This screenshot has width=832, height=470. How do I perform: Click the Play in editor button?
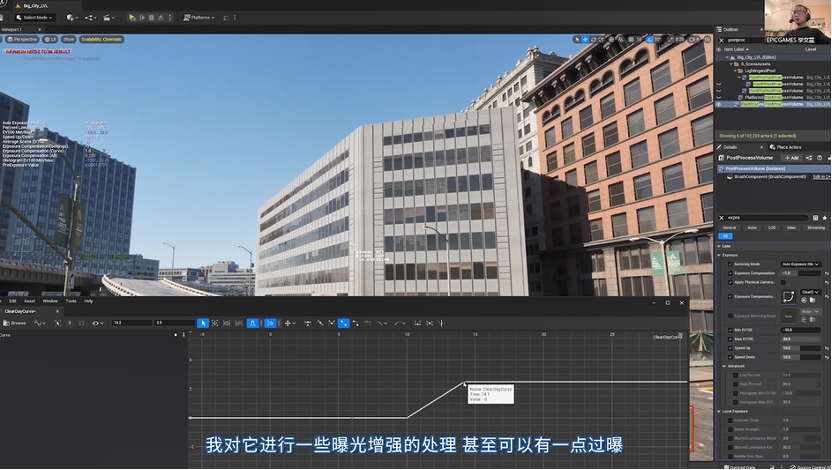point(132,18)
